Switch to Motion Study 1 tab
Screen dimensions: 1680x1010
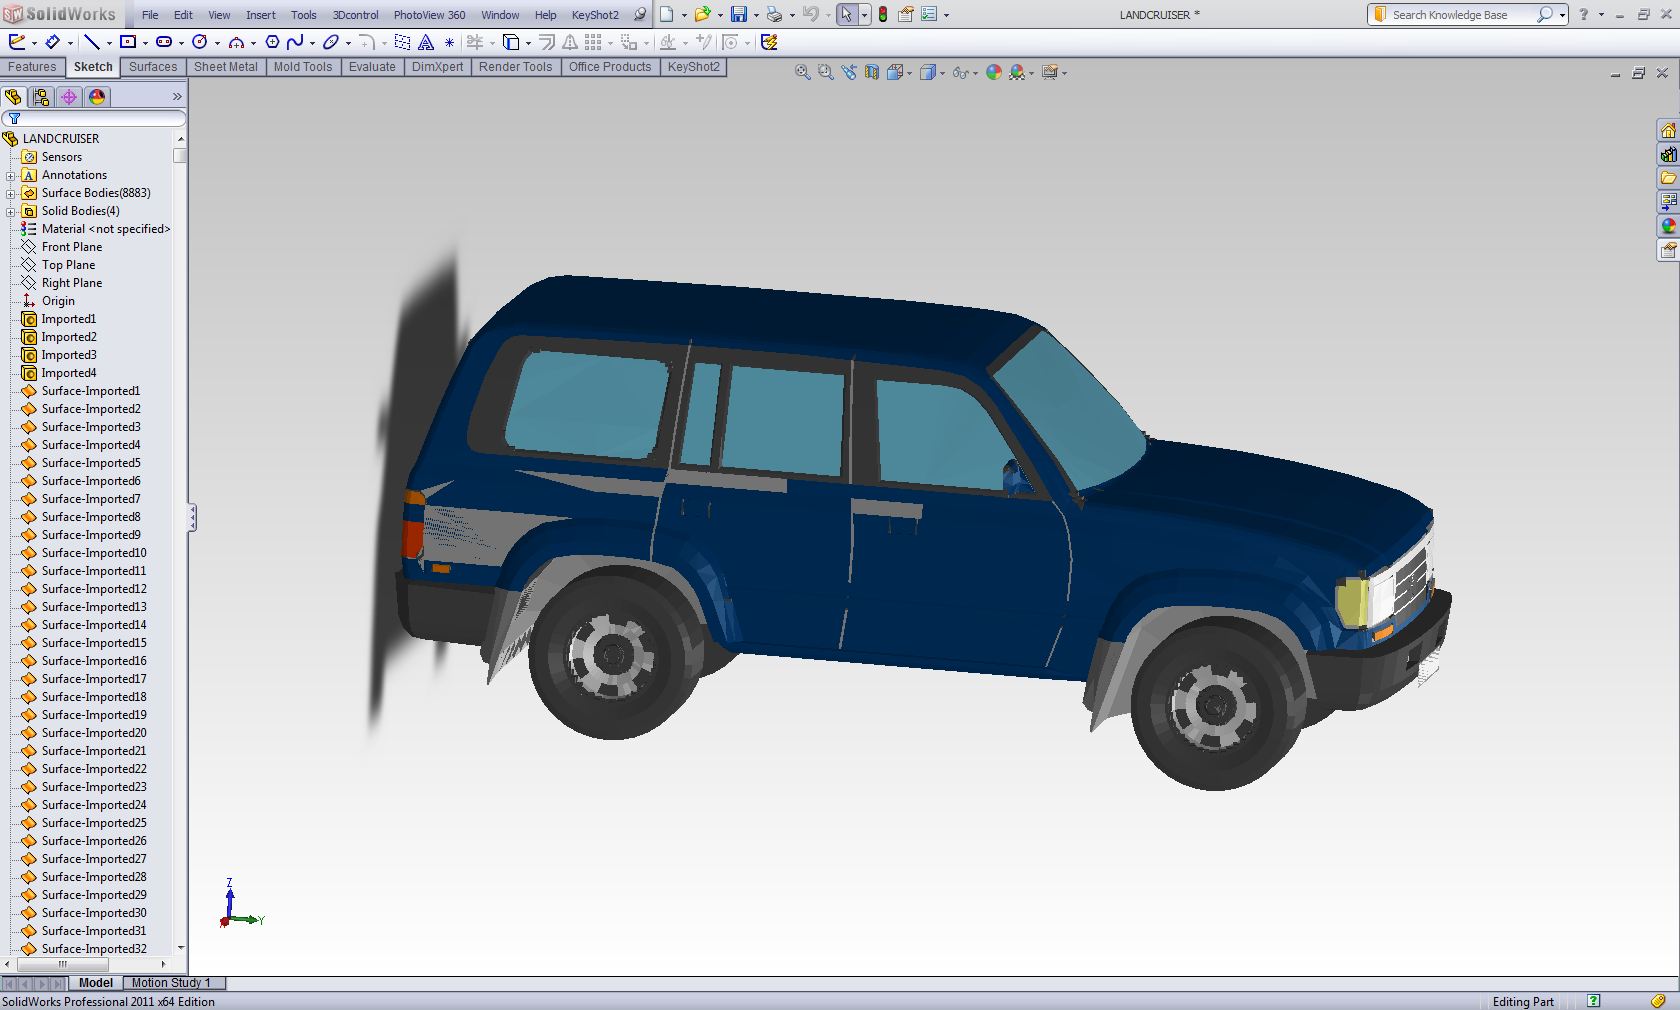[171, 983]
